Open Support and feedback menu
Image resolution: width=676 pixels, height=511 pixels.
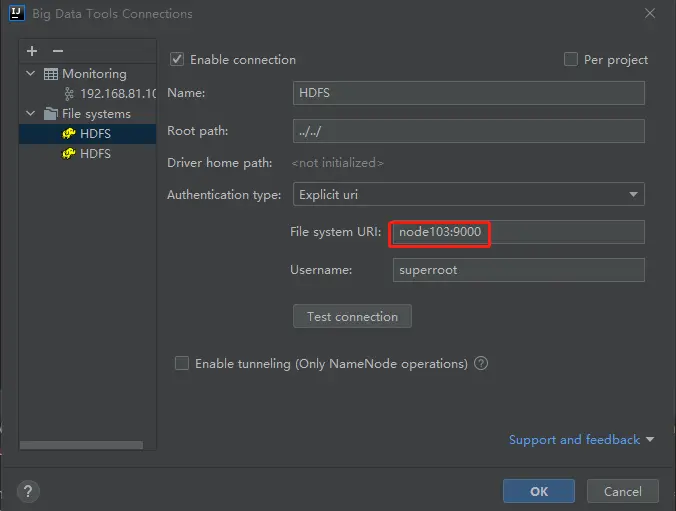[581, 440]
